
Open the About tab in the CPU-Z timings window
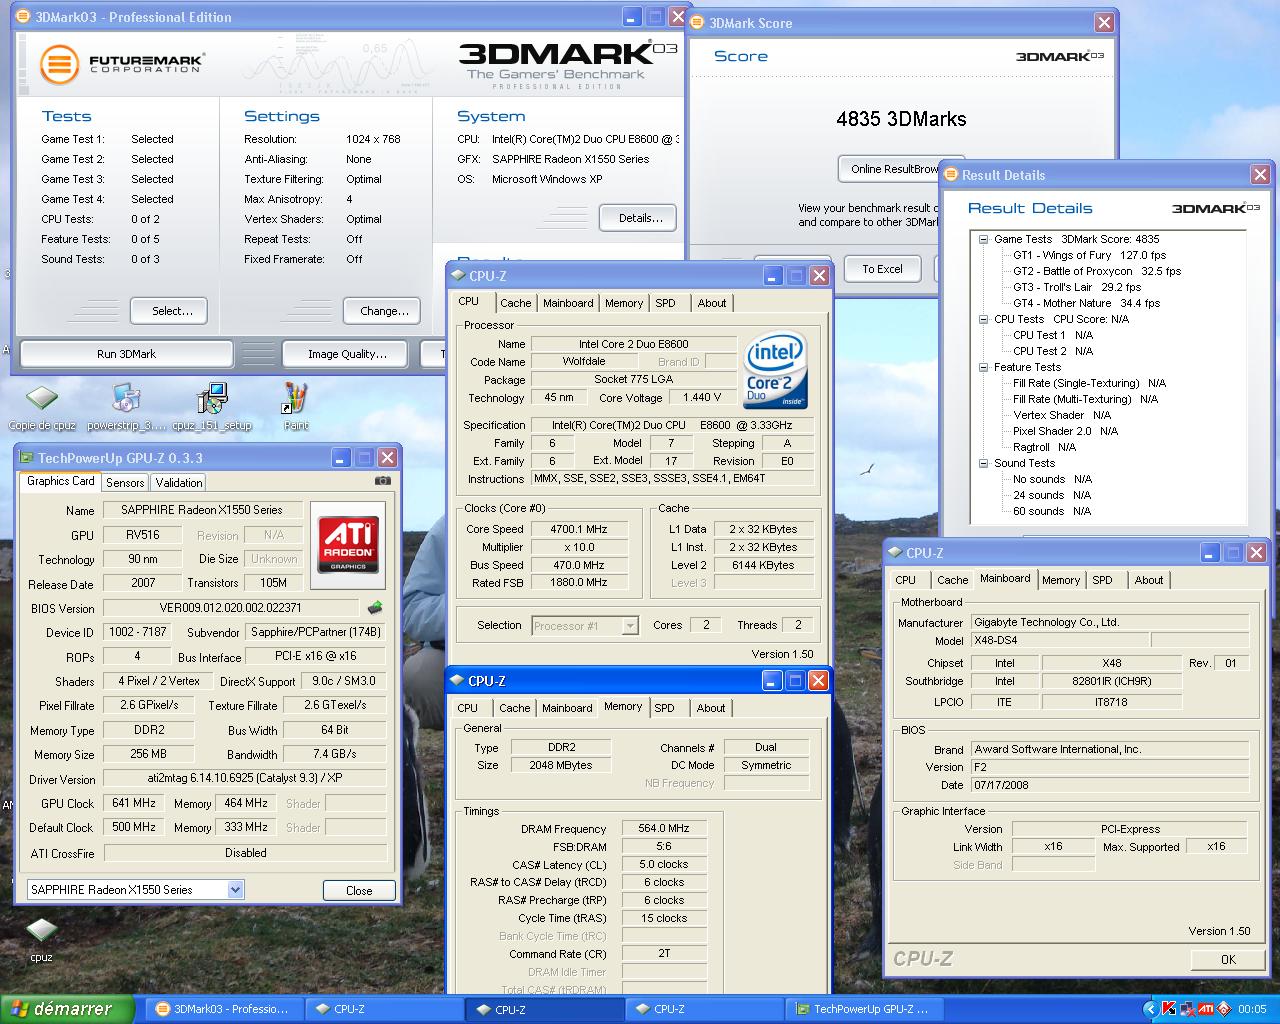[711, 708]
